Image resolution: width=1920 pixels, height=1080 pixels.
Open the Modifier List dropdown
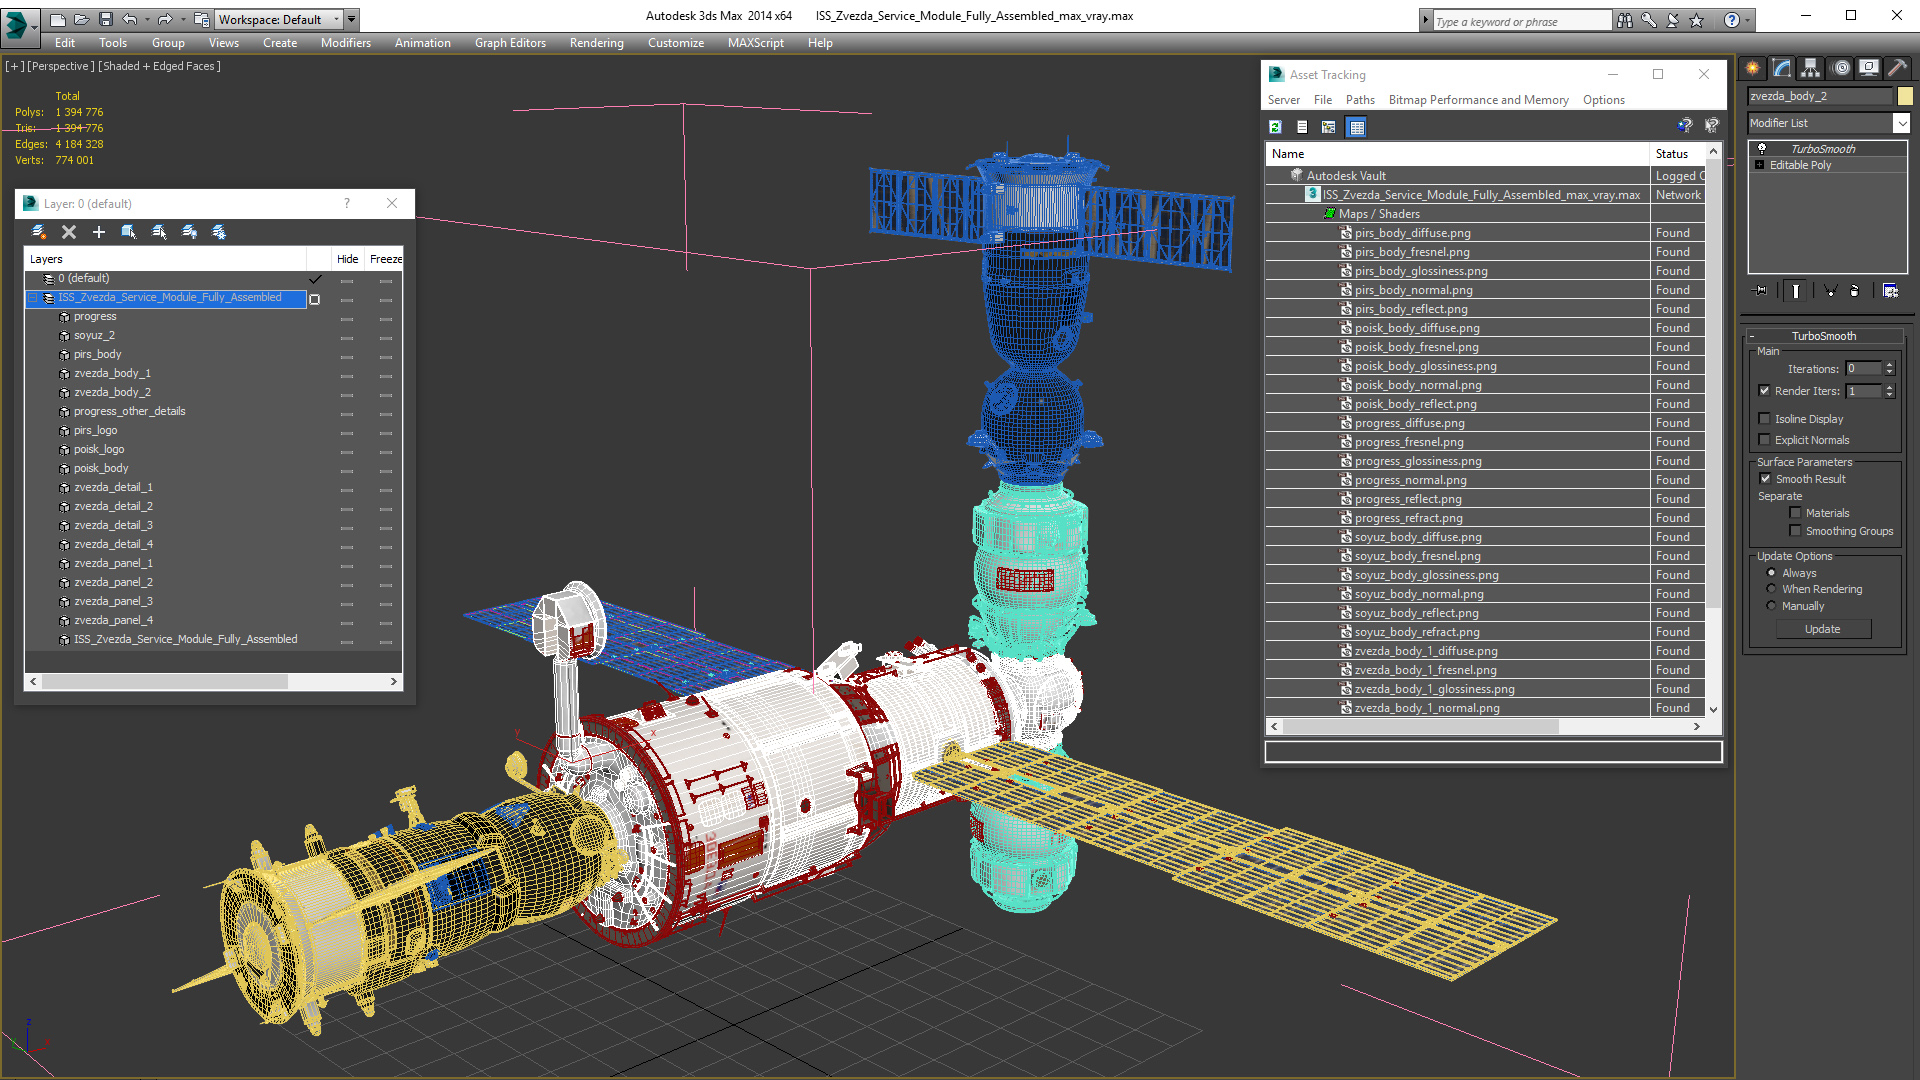click(1901, 123)
